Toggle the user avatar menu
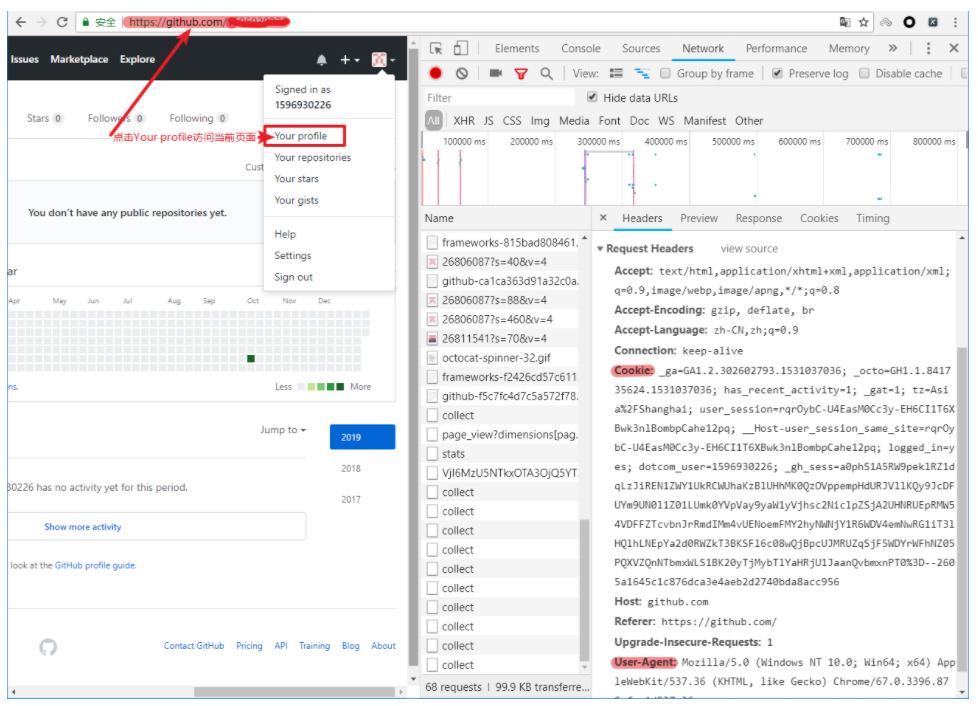The width and height of the screenshot is (978, 706). pos(383,60)
